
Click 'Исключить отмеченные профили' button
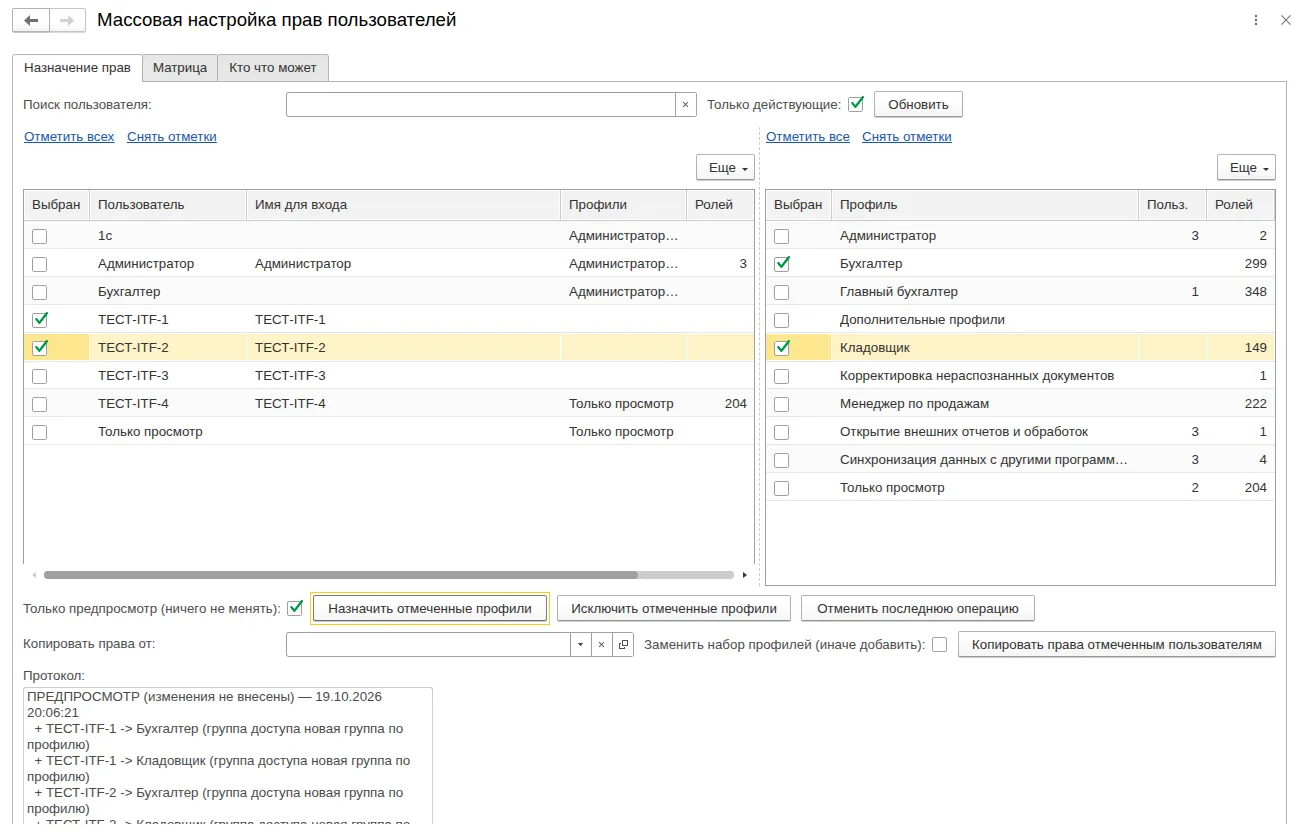point(674,608)
